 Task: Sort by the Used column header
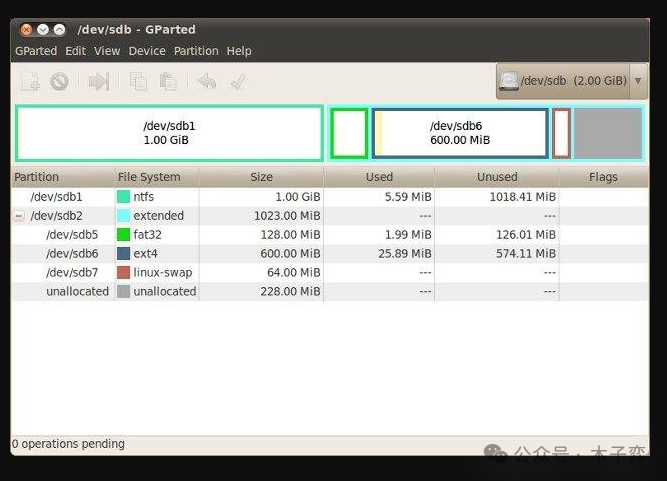[x=379, y=177]
